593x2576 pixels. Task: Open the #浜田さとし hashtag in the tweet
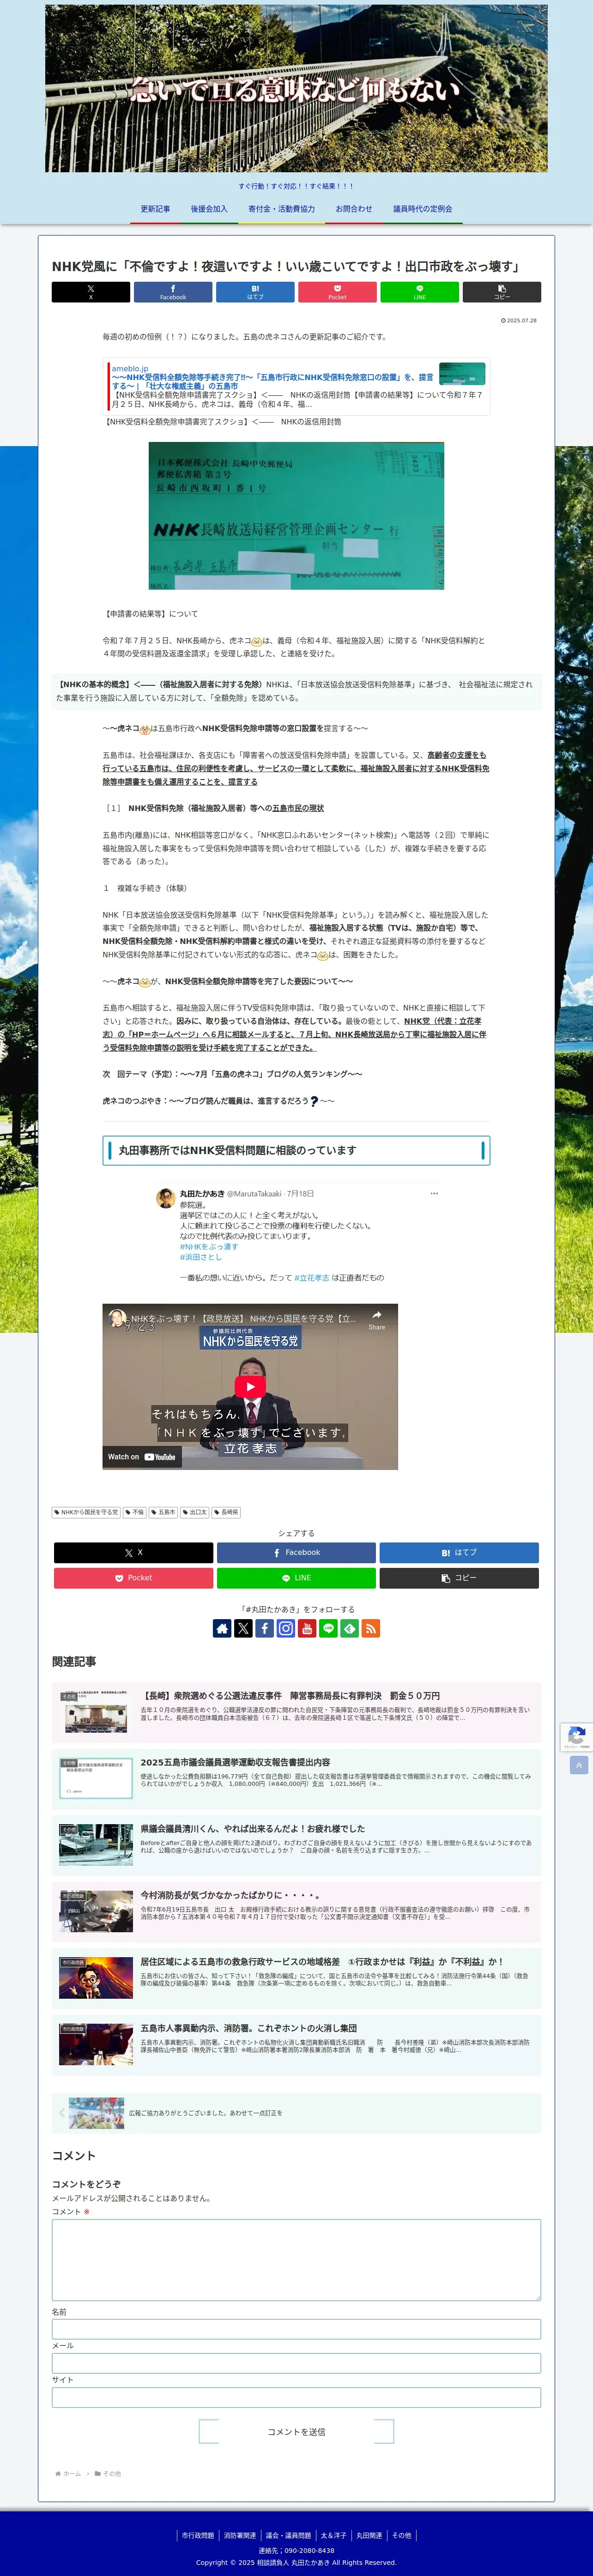tap(201, 1257)
